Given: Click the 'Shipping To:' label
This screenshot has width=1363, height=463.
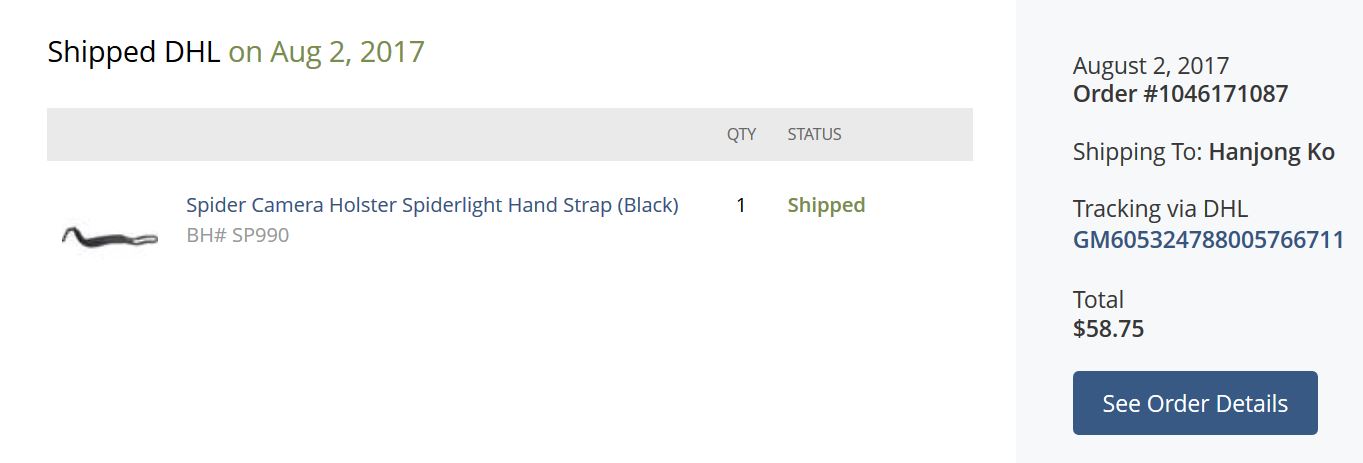Looking at the screenshot, I should (1137, 152).
